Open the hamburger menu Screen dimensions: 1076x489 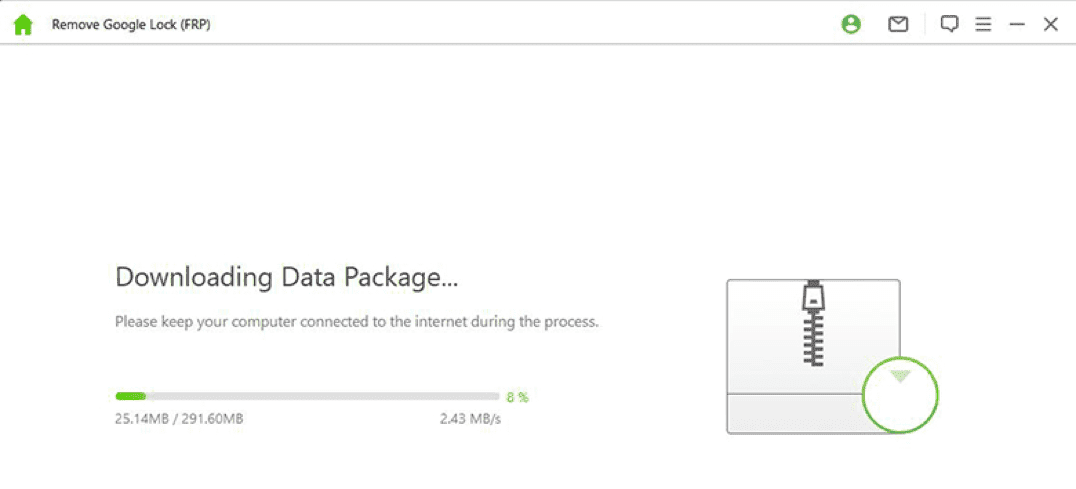click(x=983, y=25)
